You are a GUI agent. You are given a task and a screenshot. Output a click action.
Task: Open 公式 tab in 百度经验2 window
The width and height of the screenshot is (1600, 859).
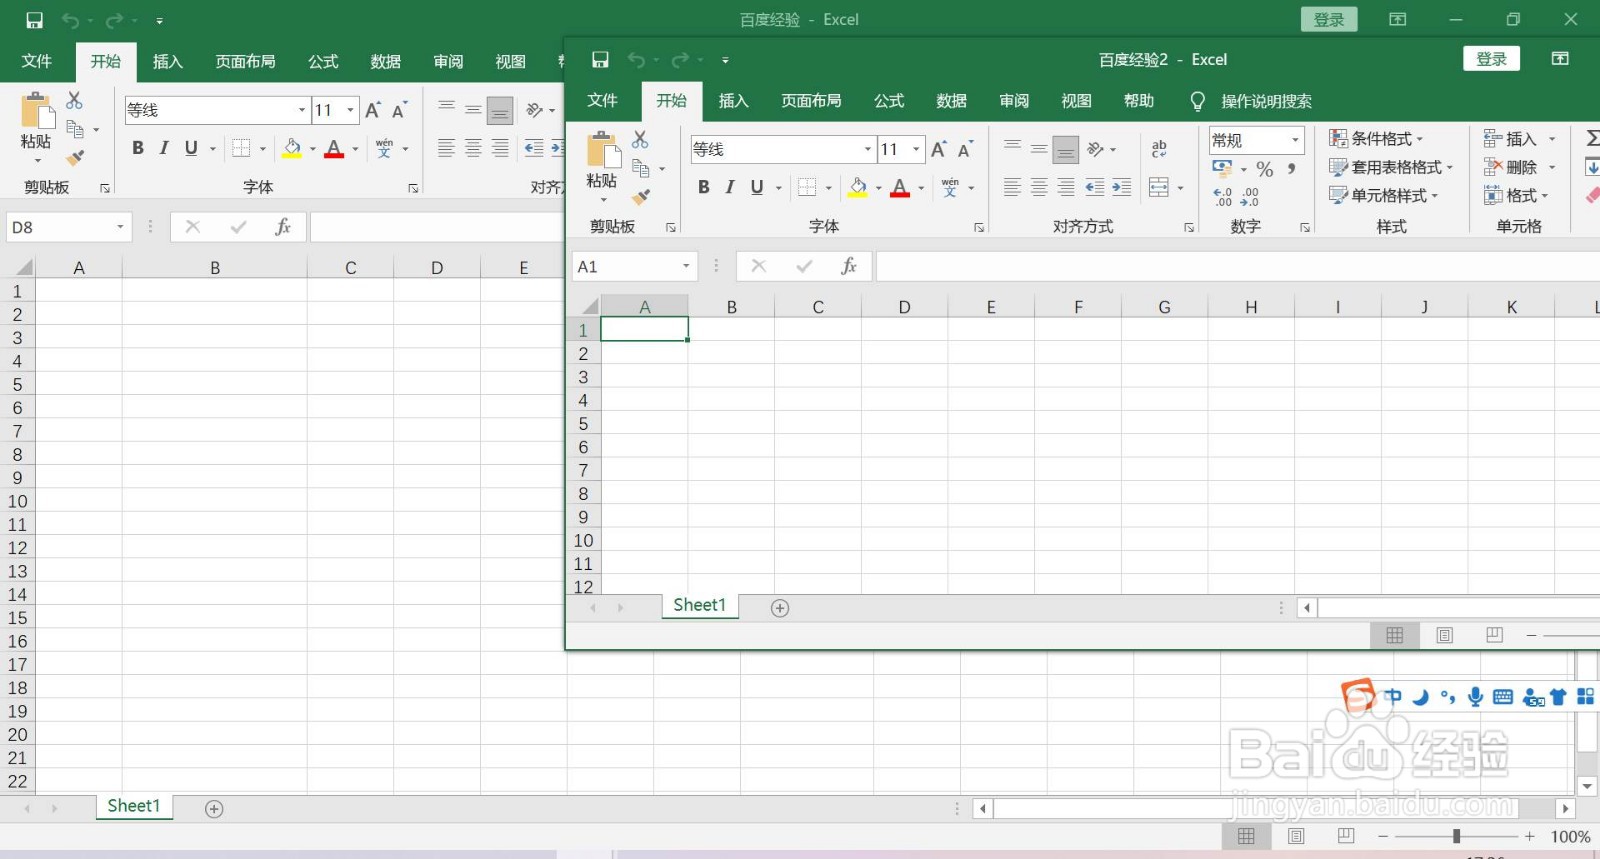point(889,101)
